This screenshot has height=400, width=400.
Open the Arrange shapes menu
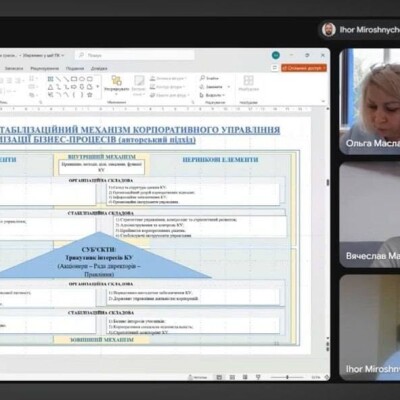click(116, 84)
